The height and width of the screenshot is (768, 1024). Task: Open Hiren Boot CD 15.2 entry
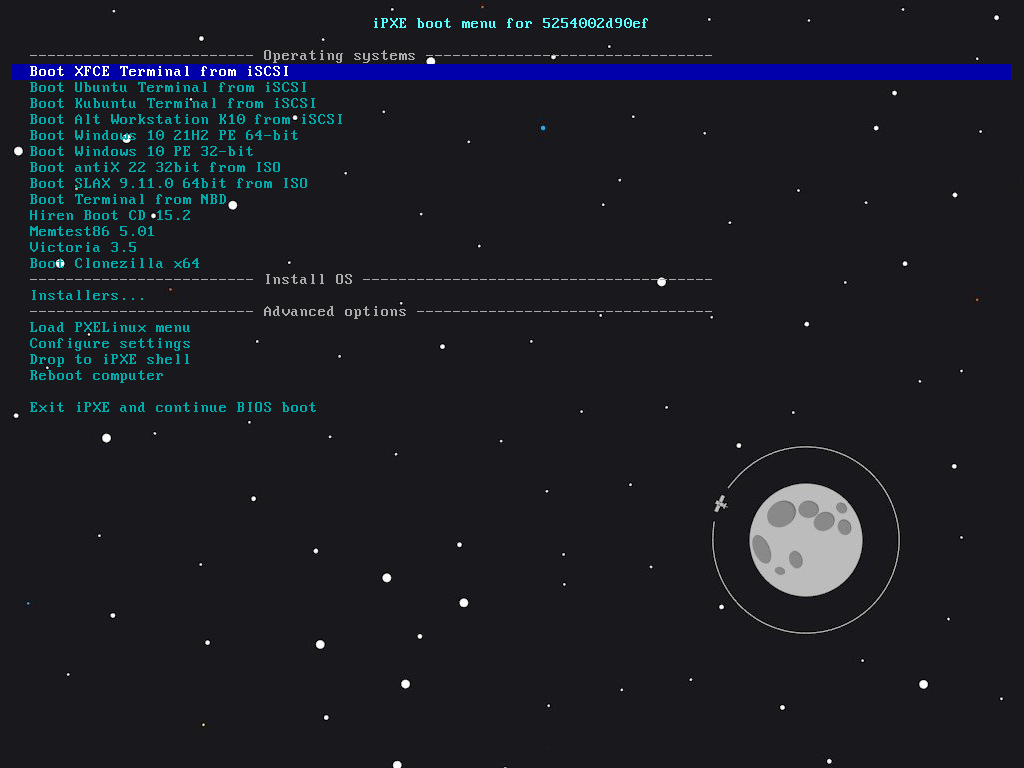[110, 216]
